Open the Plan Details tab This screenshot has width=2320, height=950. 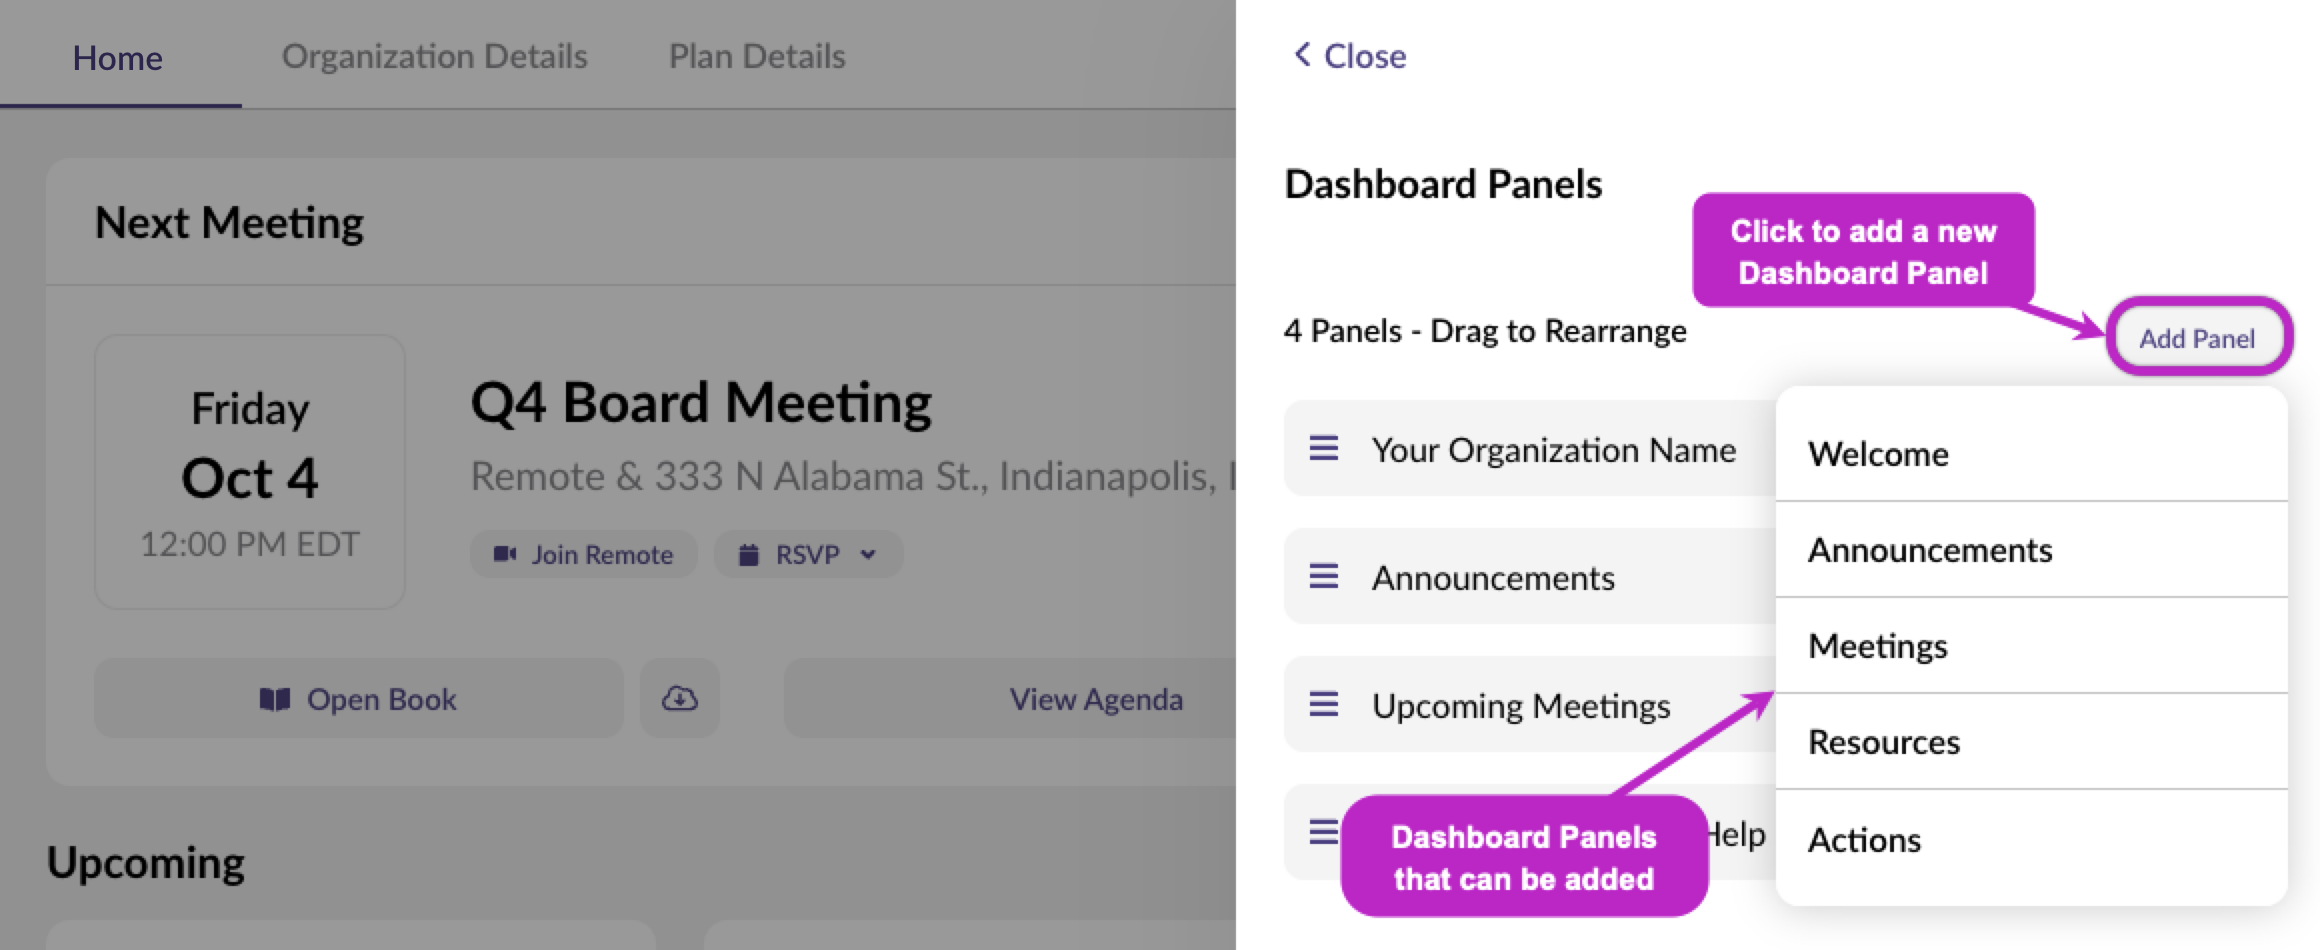tap(757, 57)
